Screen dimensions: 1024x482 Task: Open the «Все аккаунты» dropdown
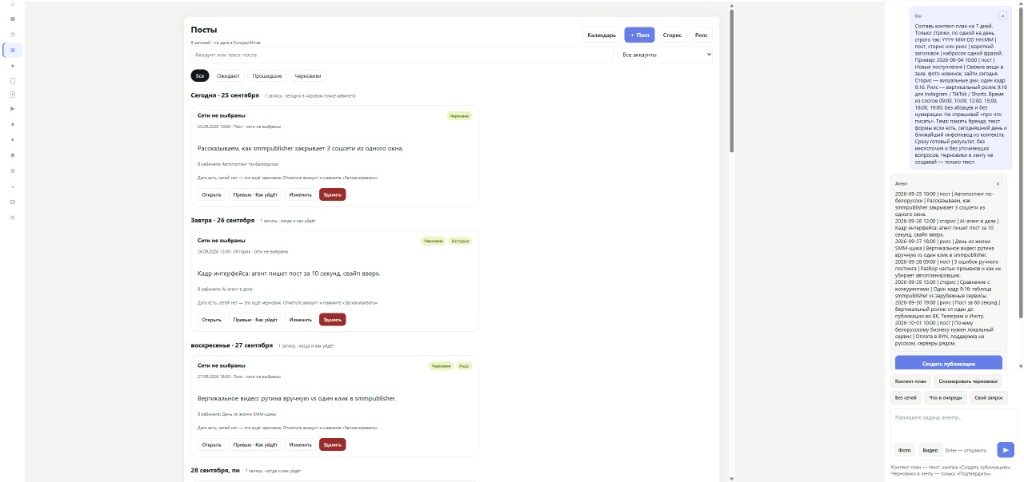(665, 55)
